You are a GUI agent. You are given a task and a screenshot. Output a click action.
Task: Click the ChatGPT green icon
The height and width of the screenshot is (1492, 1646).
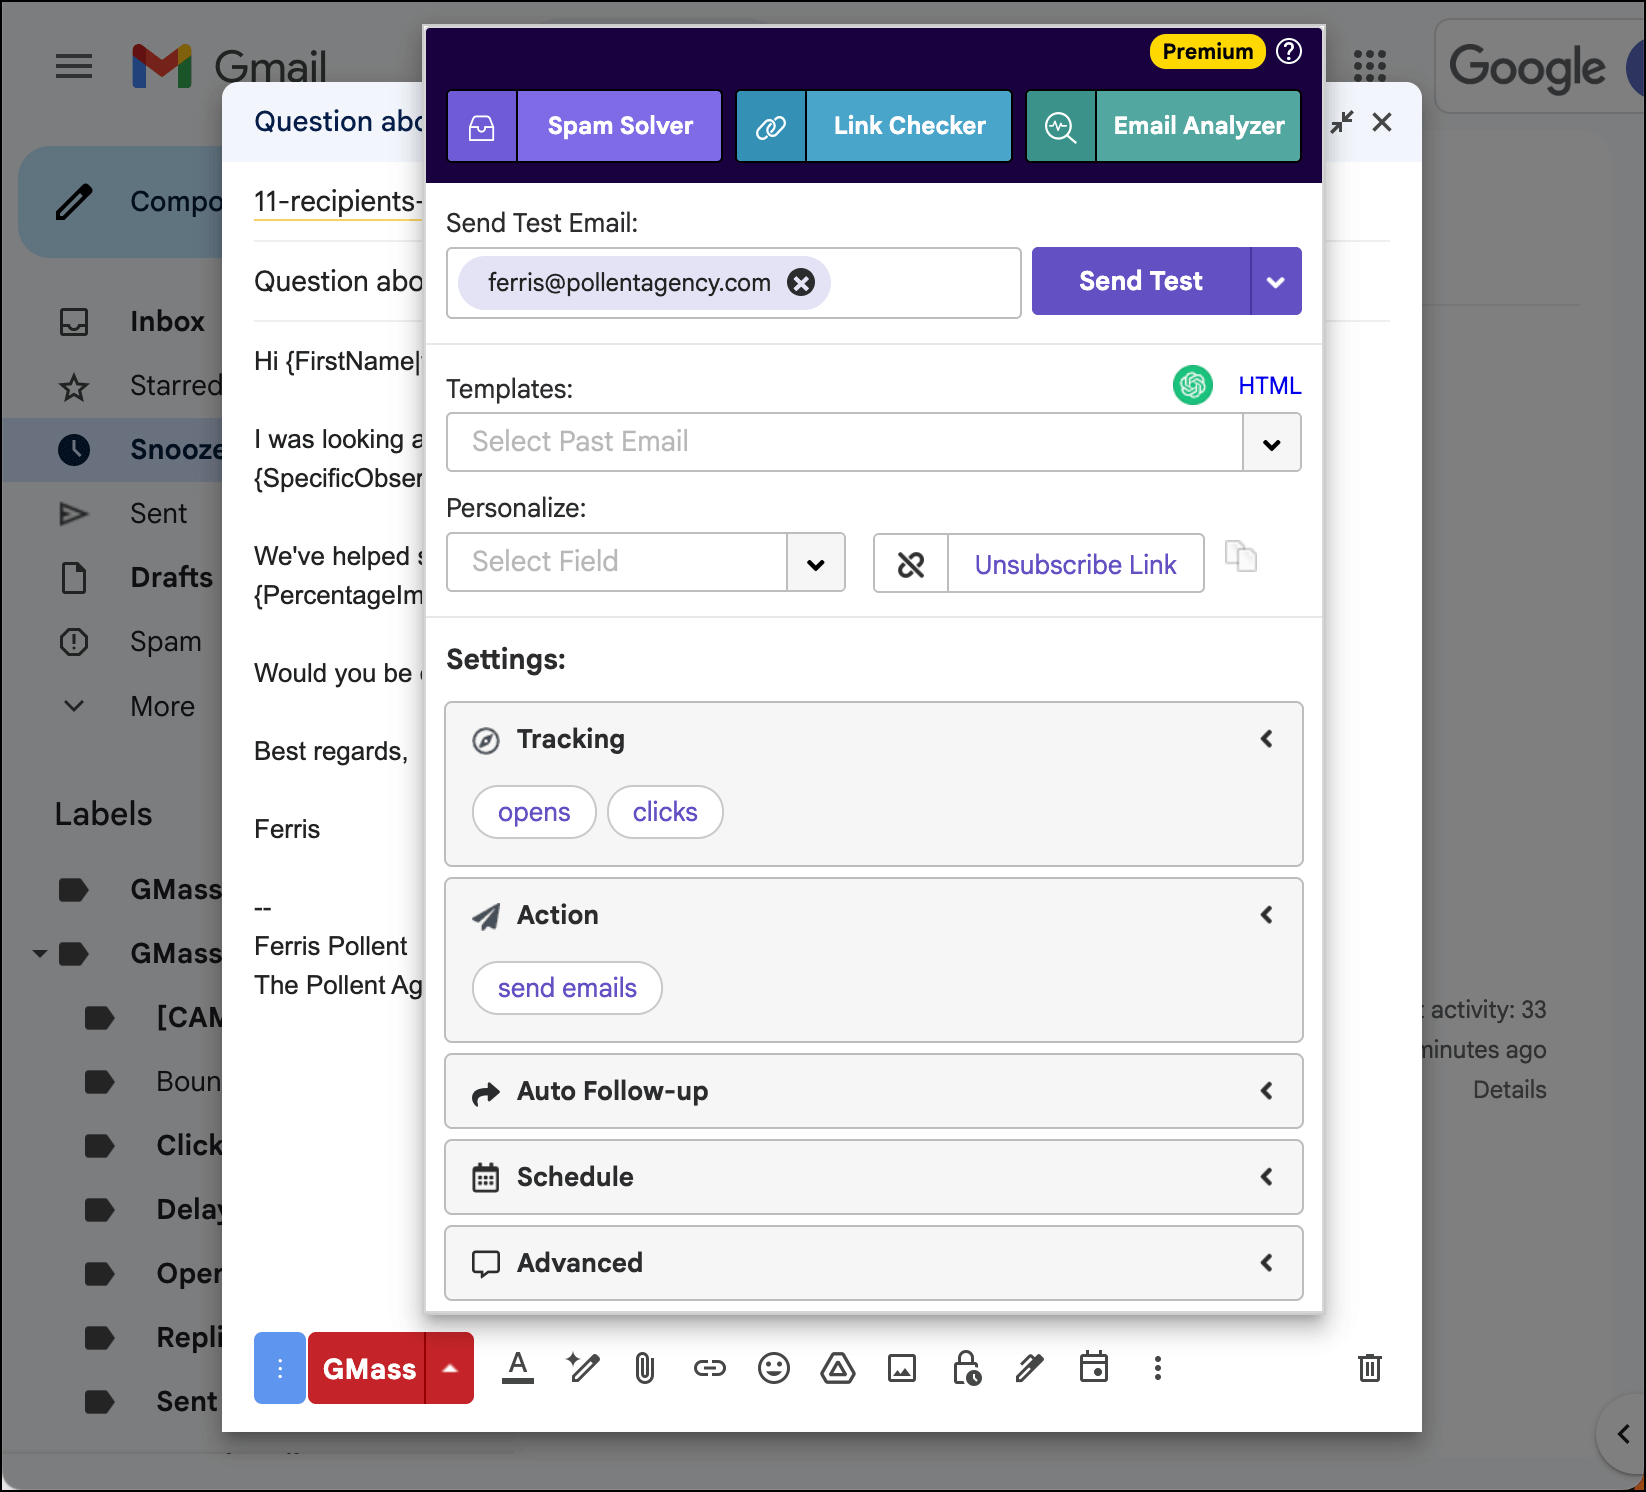pos(1193,385)
